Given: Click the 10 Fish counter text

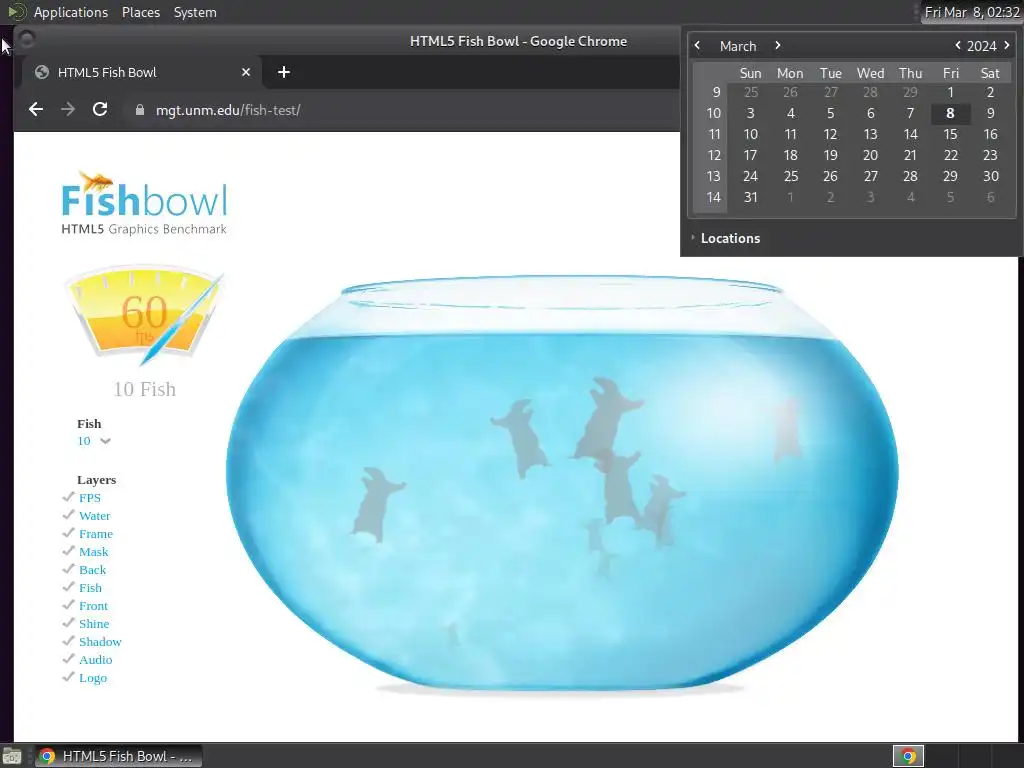Looking at the screenshot, I should point(144,389).
